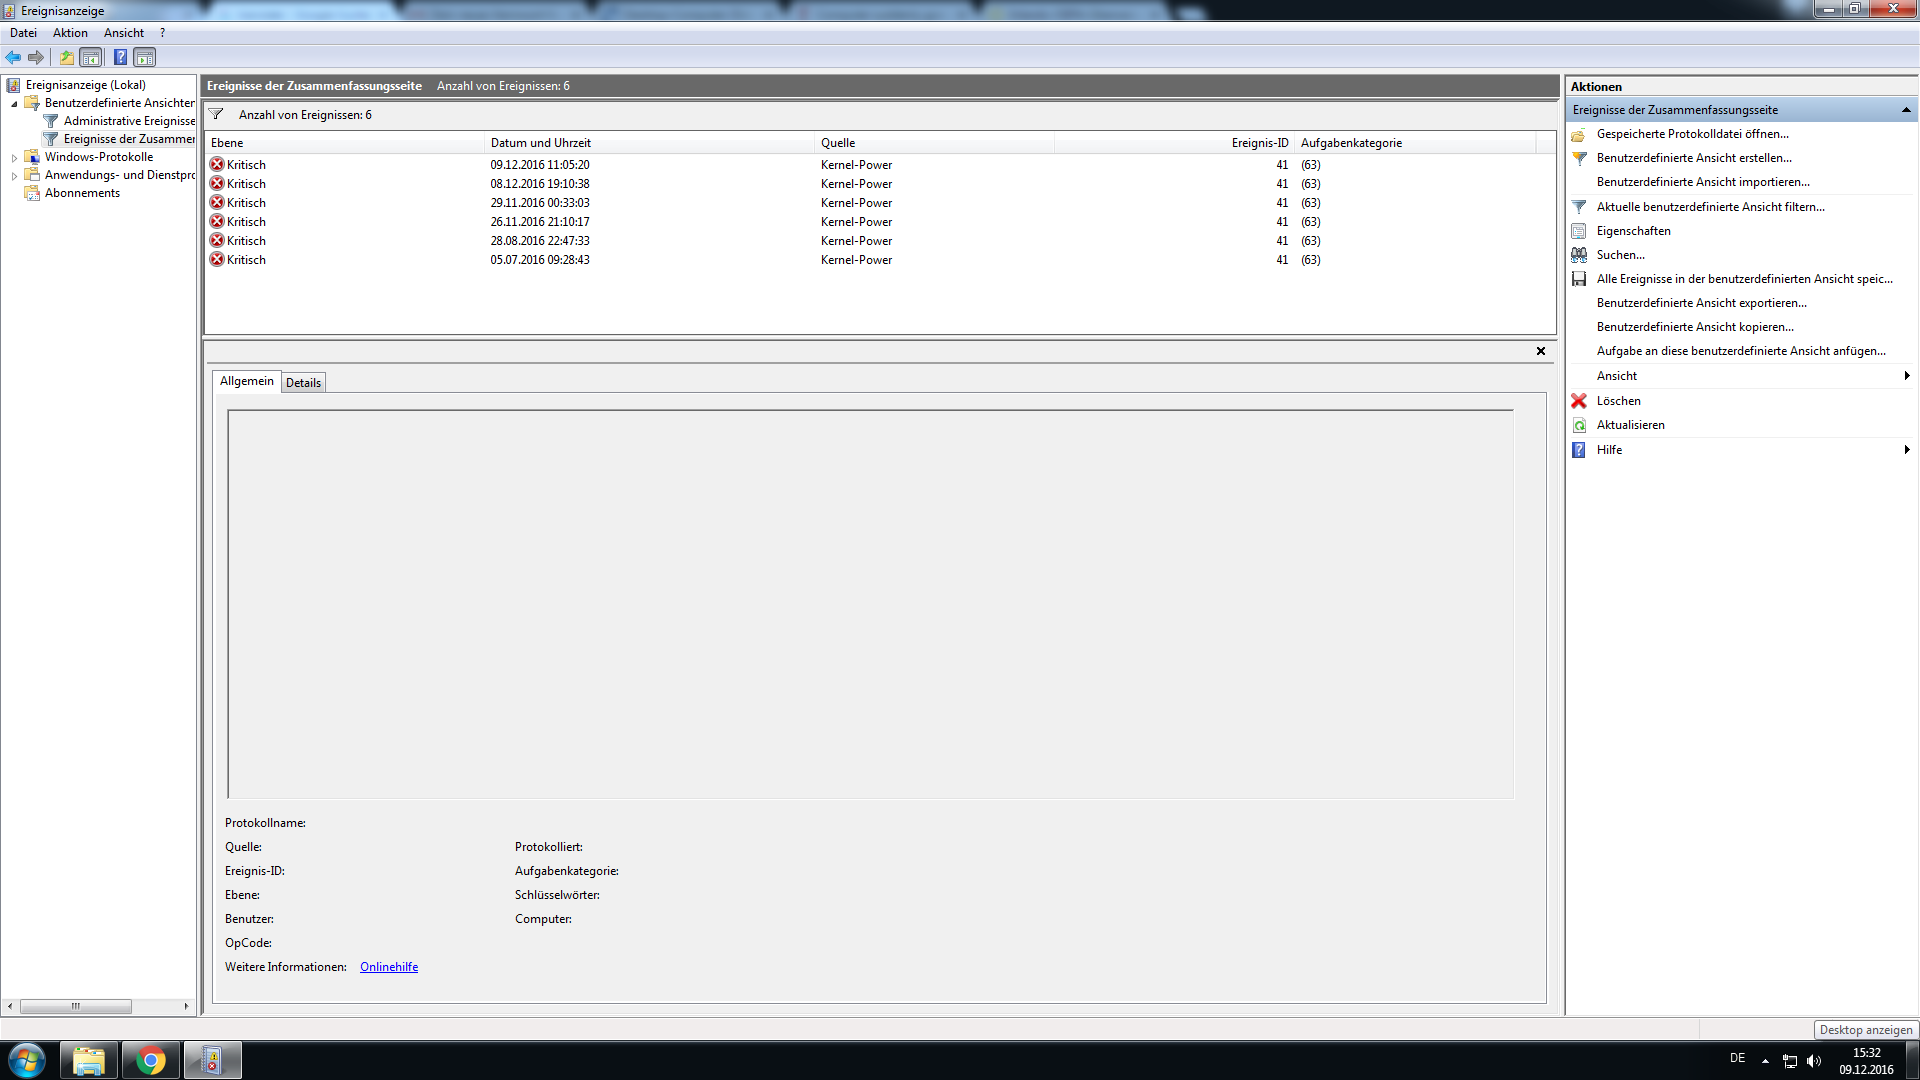Click the Aktualisieren refresh action
This screenshot has height=1080, width=1920.
(x=1630, y=425)
